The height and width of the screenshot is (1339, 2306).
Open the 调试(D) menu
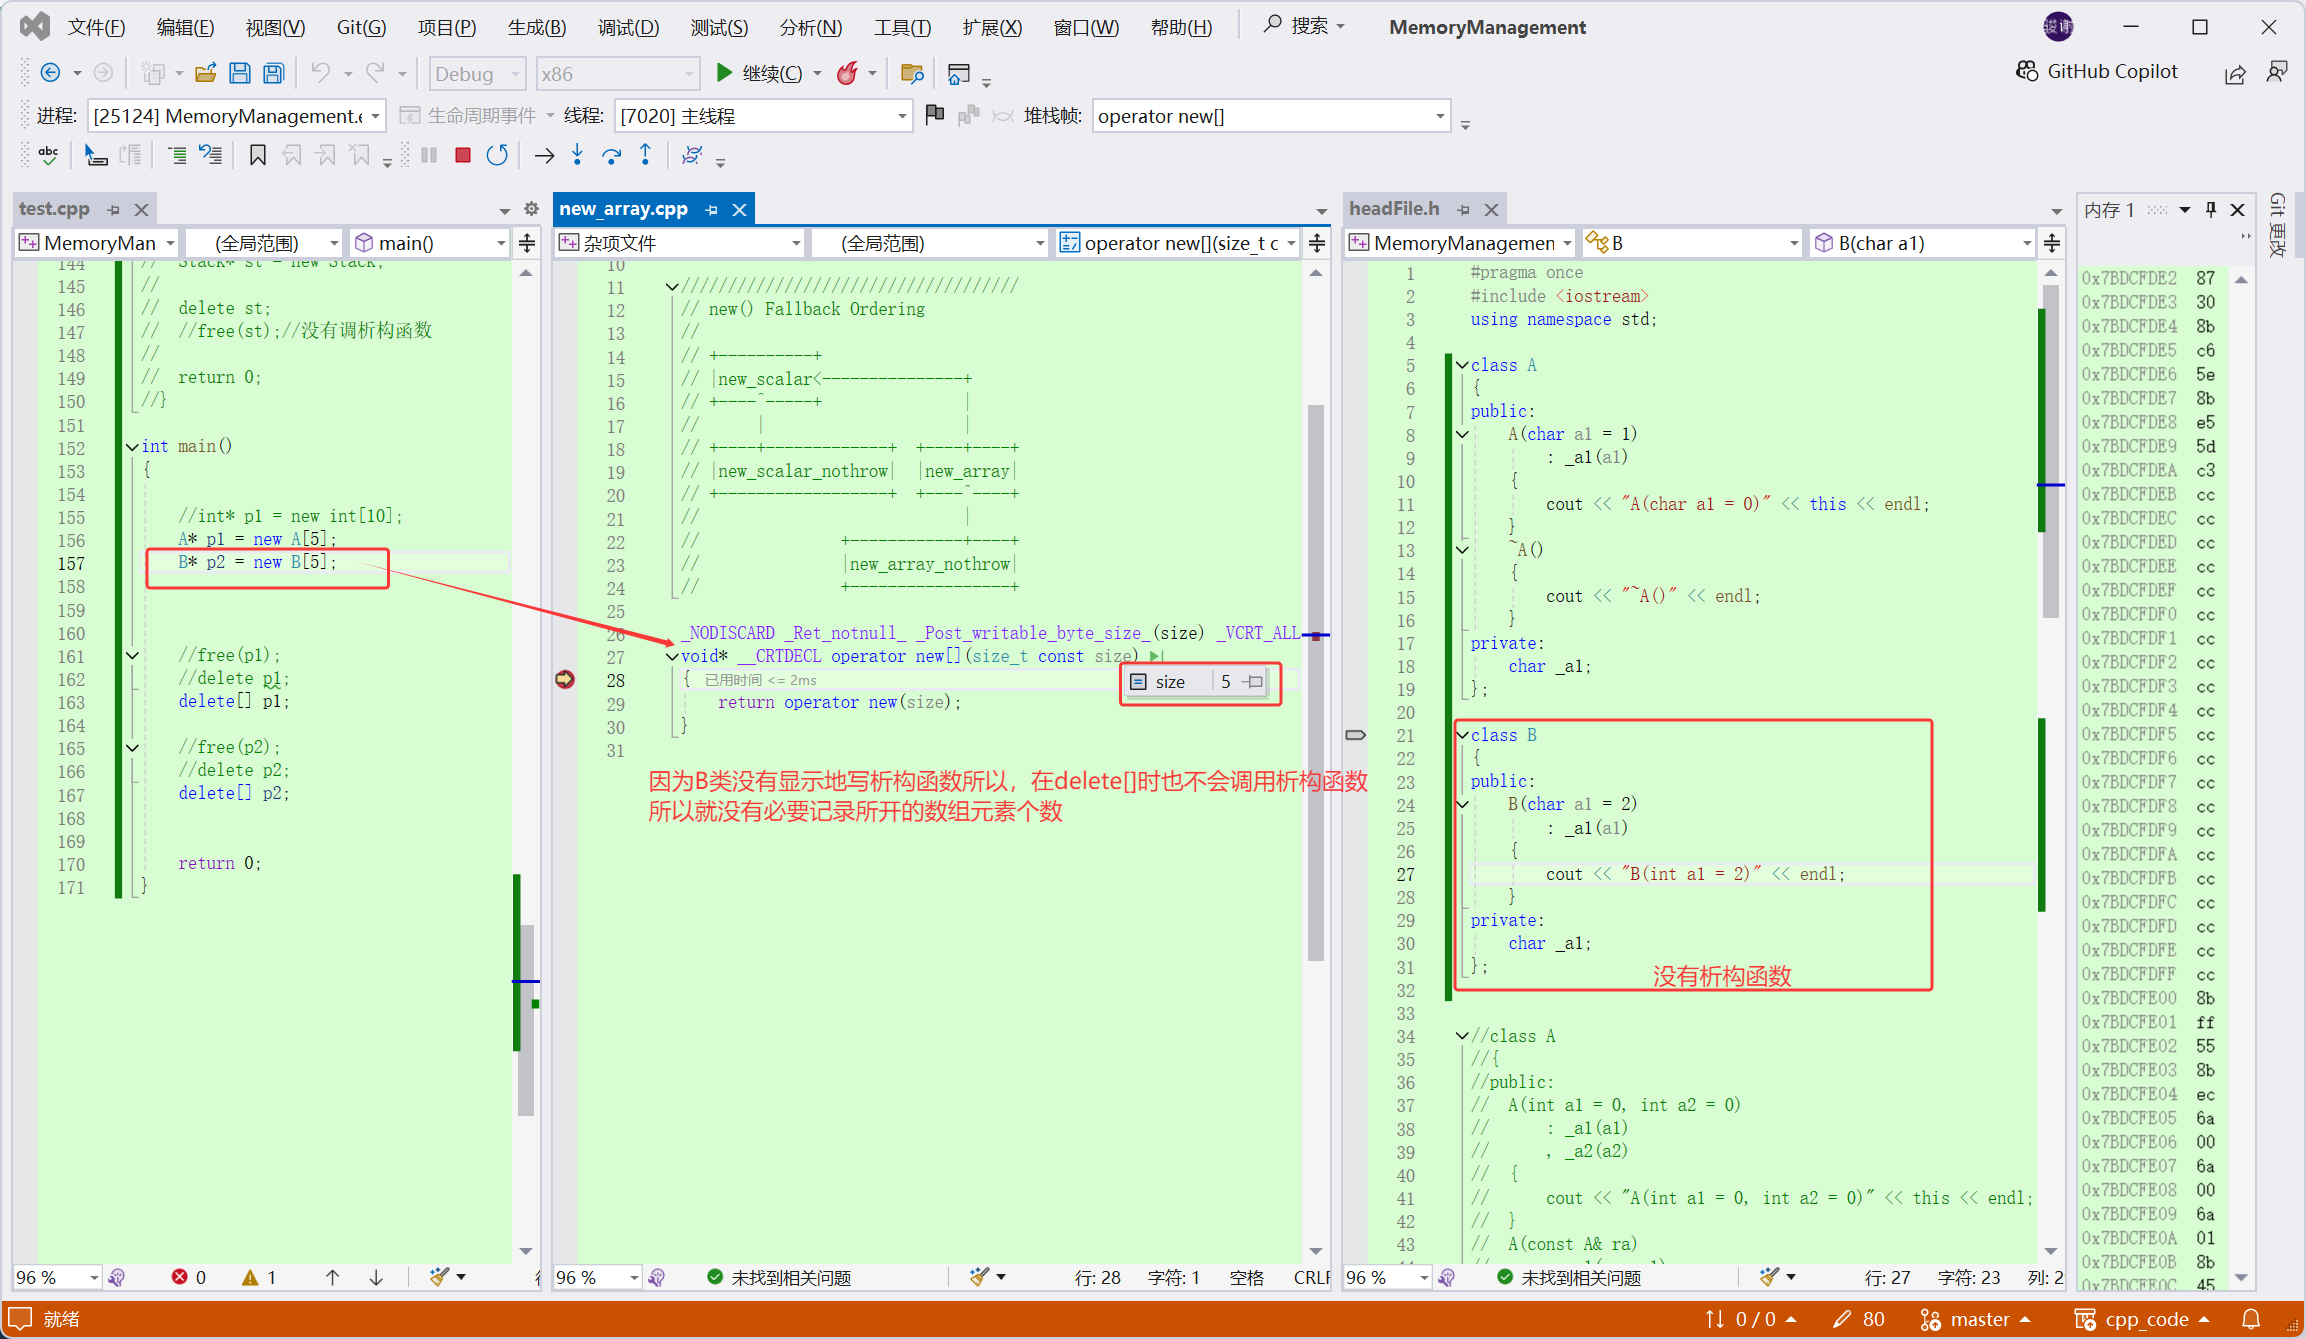[628, 27]
